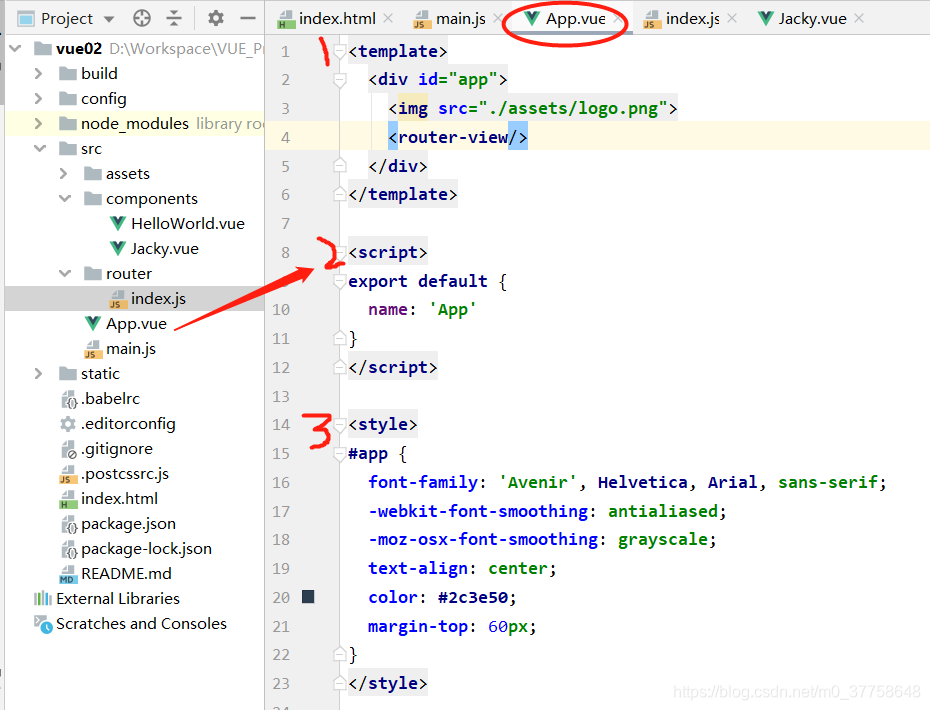Collapse the components folder
The height and width of the screenshot is (710, 930).
pyautogui.click(x=65, y=199)
